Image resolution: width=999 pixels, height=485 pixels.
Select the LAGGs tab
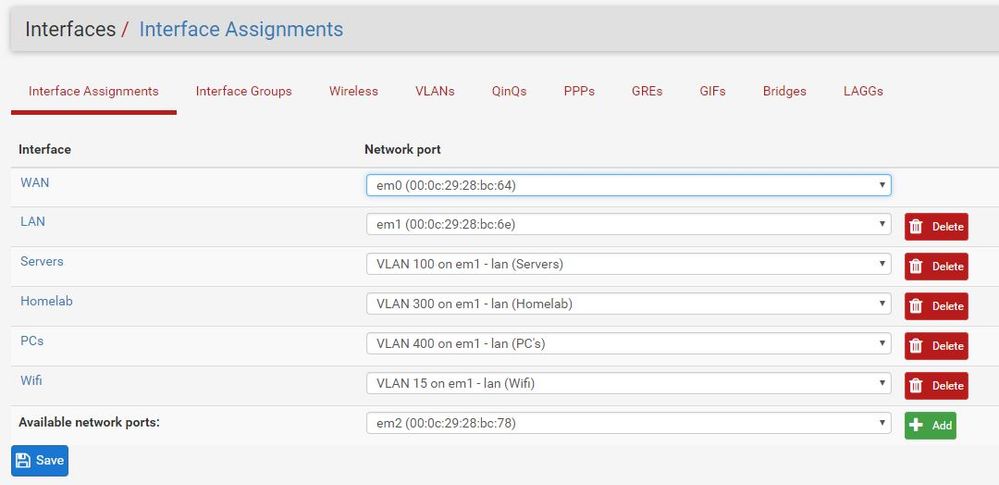862,91
